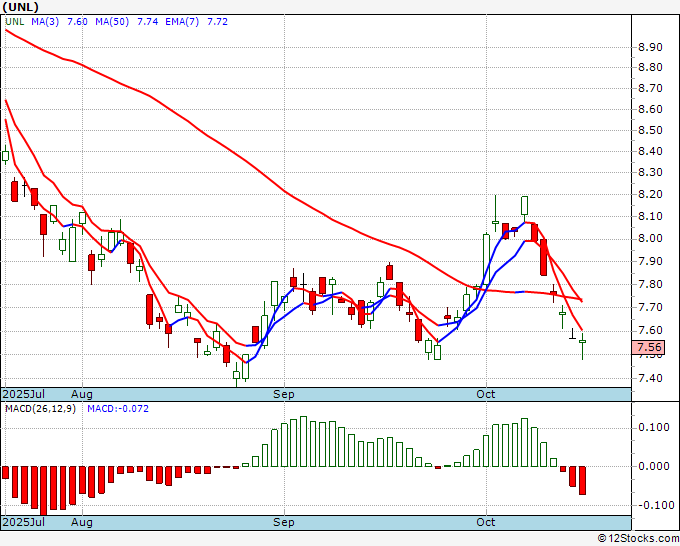Click the 8.60 price axis label
The image size is (680, 546).
coord(650,109)
